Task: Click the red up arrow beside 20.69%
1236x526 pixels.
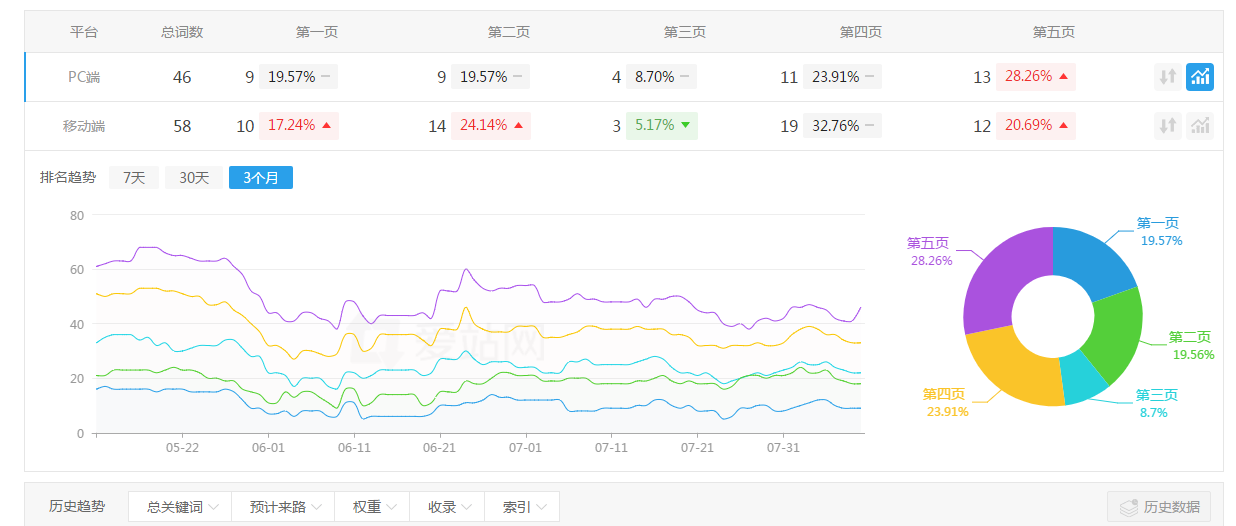Action: pos(1063,126)
